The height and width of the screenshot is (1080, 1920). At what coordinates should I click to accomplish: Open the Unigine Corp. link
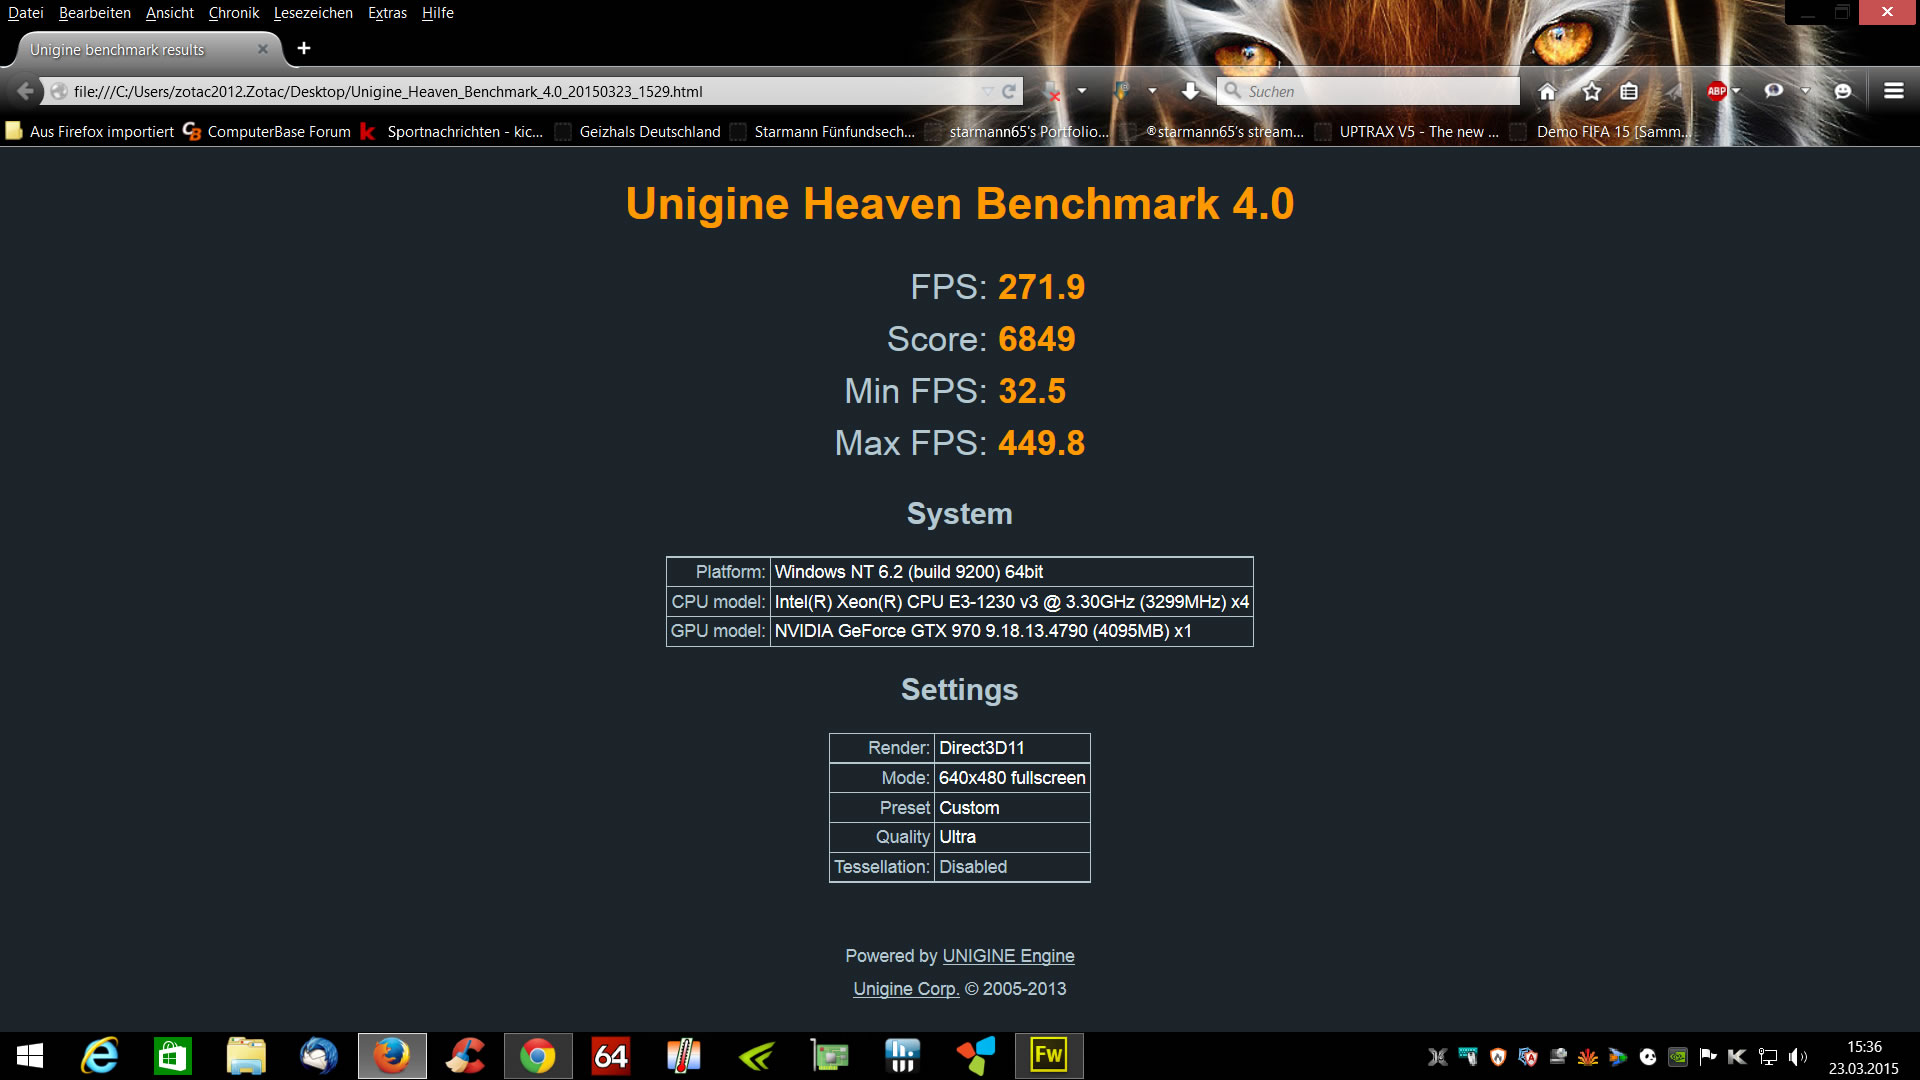coord(906,989)
